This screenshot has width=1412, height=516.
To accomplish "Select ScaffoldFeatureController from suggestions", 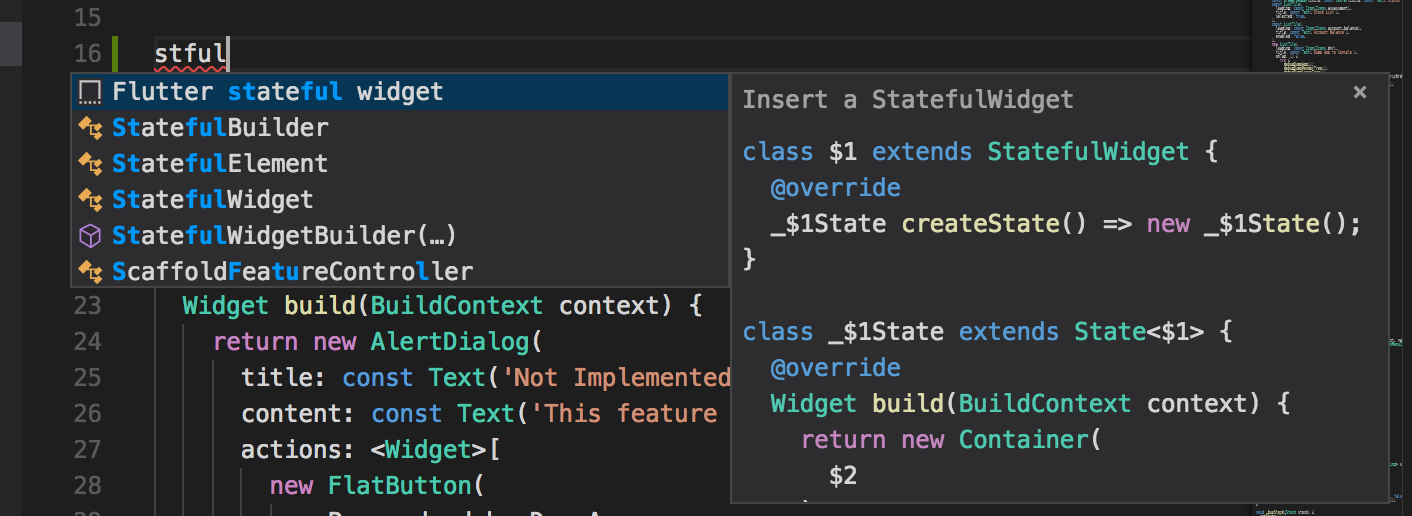I will pyautogui.click(x=292, y=272).
